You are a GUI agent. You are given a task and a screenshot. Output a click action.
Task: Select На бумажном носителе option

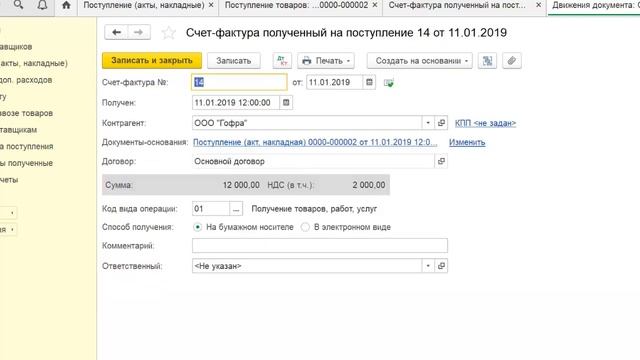tap(198, 227)
